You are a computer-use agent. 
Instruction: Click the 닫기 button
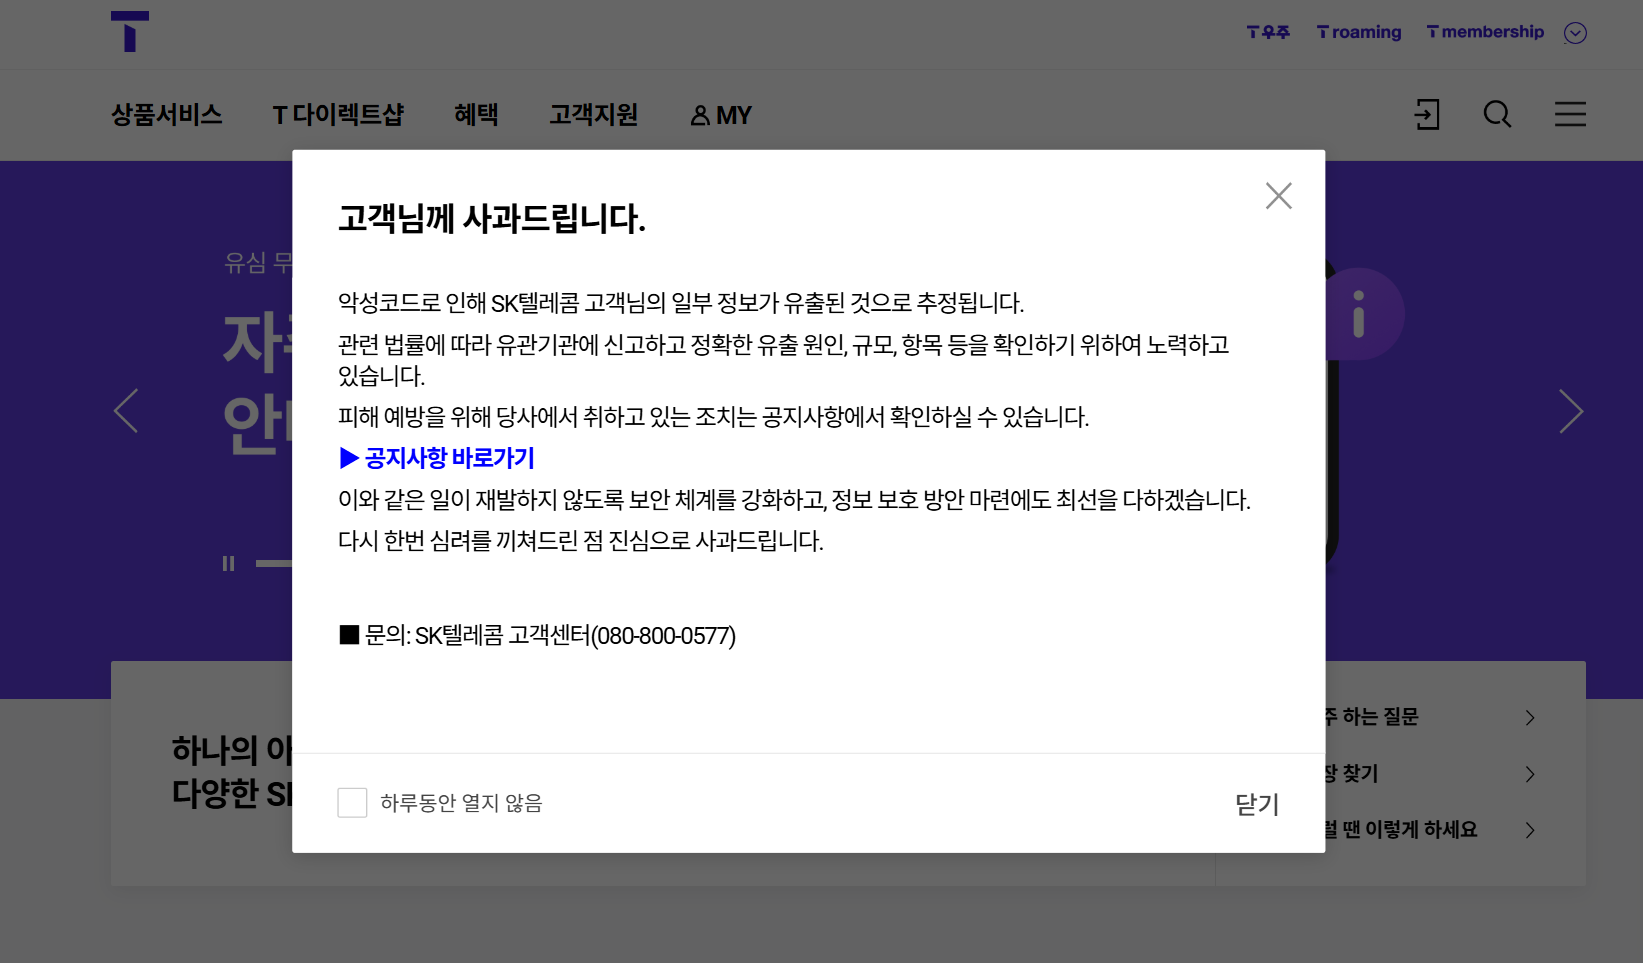(1256, 804)
